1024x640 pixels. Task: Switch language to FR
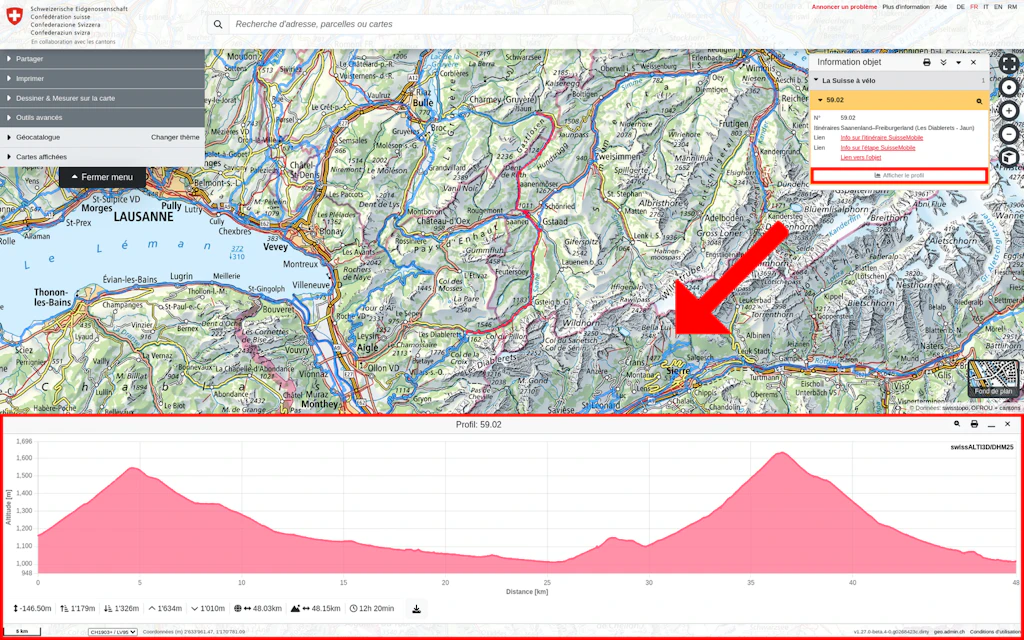[974, 7]
